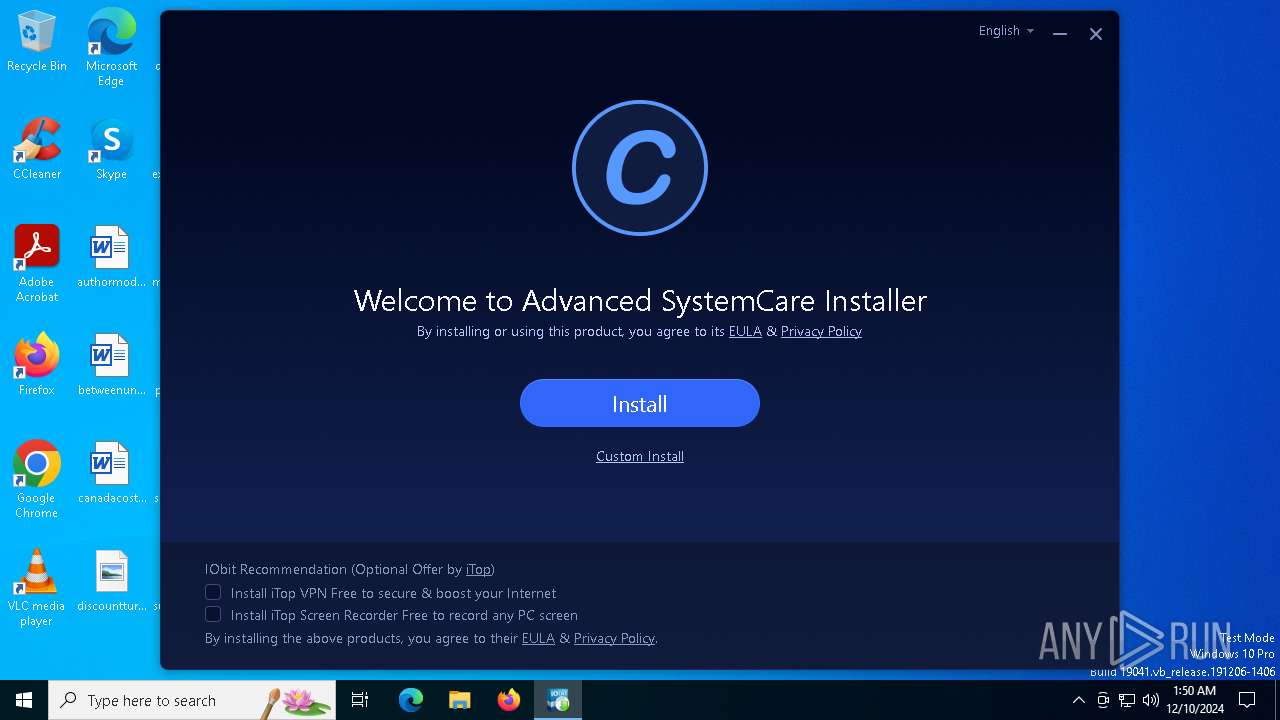This screenshot has height=720, width=1280.
Task: Select the Firefox desktop shortcut
Action: 37,365
